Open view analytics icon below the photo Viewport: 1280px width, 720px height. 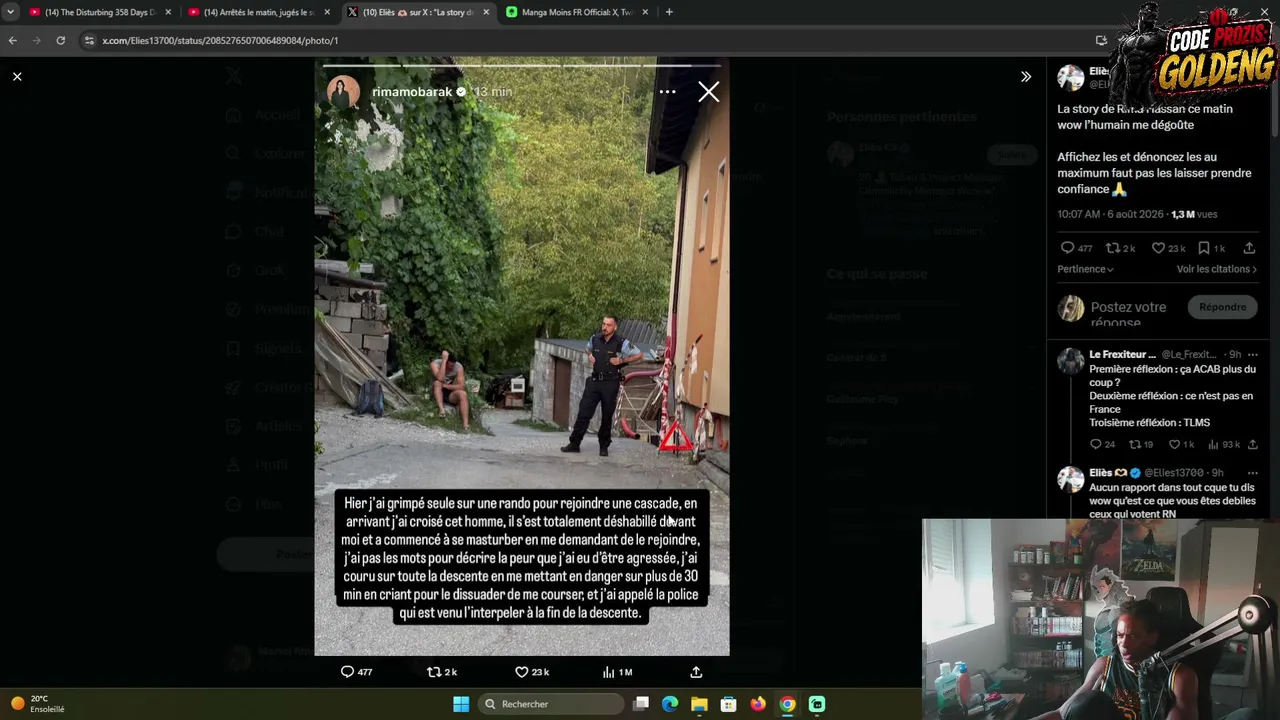tap(608, 672)
